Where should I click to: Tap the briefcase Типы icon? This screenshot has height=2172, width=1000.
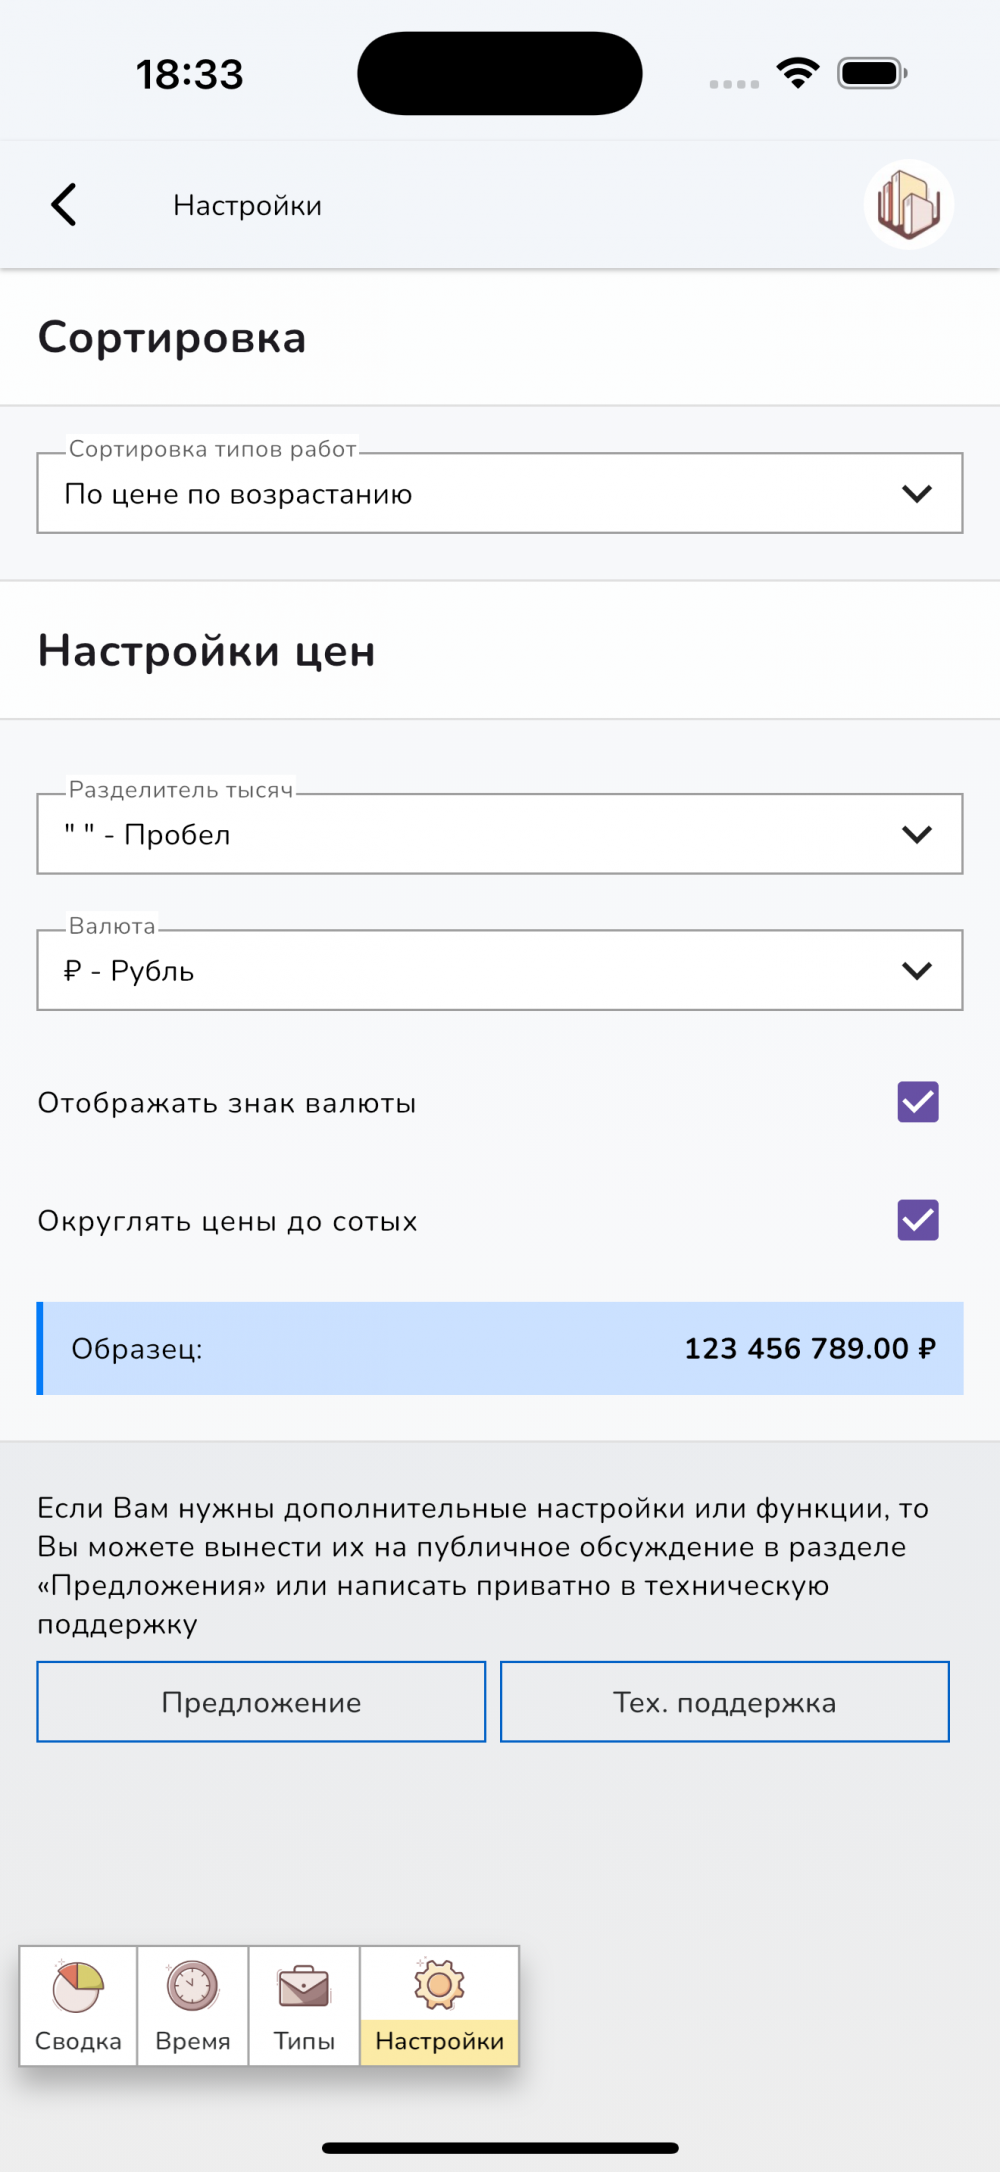(304, 1986)
